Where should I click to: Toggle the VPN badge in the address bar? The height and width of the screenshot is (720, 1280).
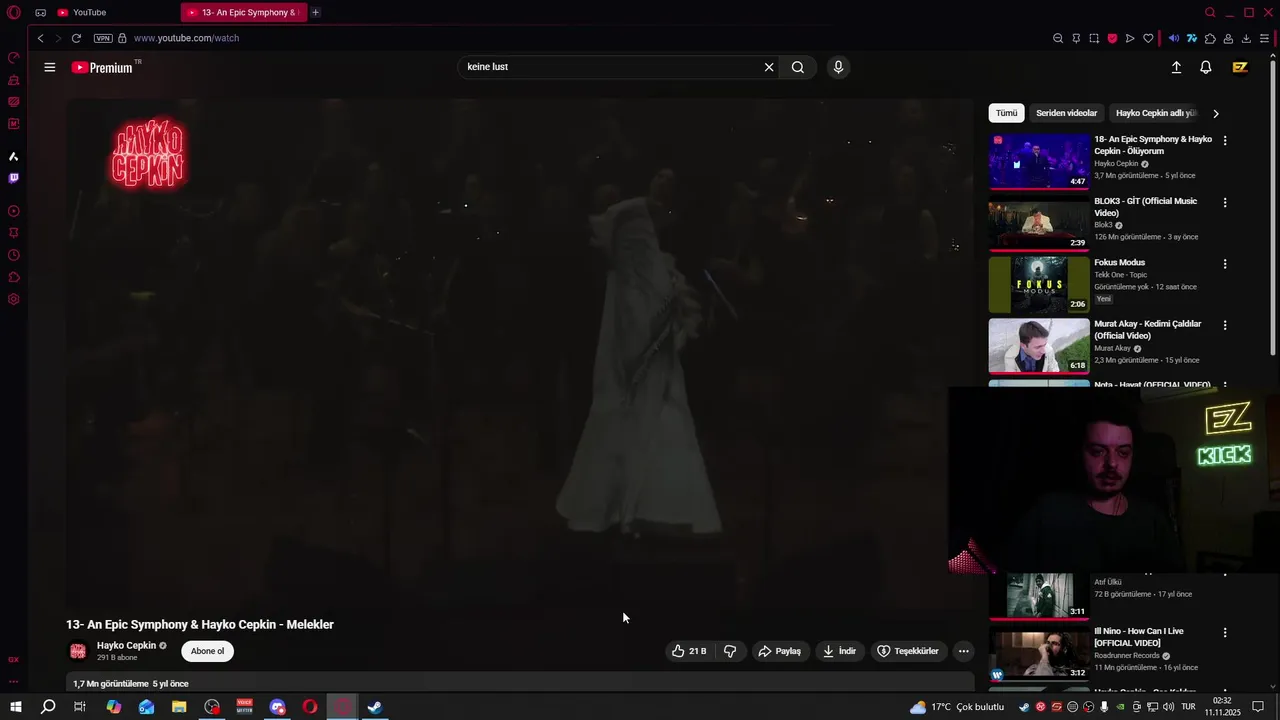coord(103,38)
